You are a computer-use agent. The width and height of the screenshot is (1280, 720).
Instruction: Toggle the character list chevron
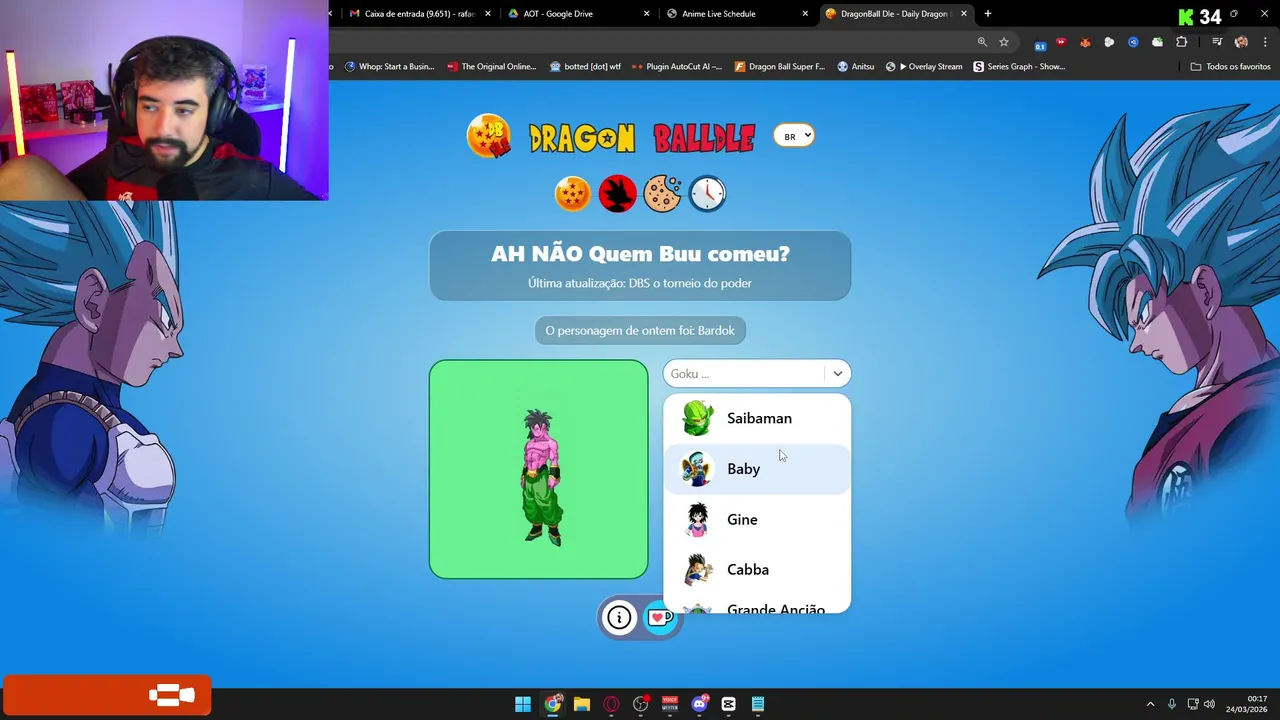pyautogui.click(x=838, y=373)
